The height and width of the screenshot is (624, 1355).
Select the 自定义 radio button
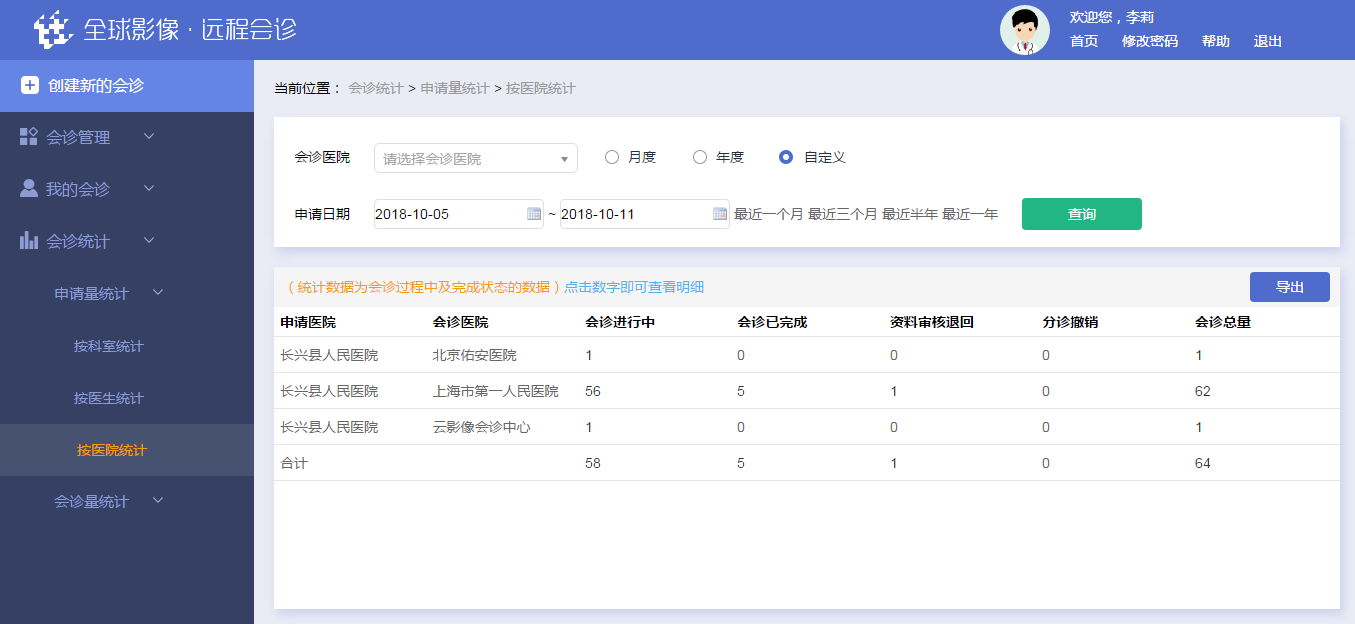coord(786,157)
